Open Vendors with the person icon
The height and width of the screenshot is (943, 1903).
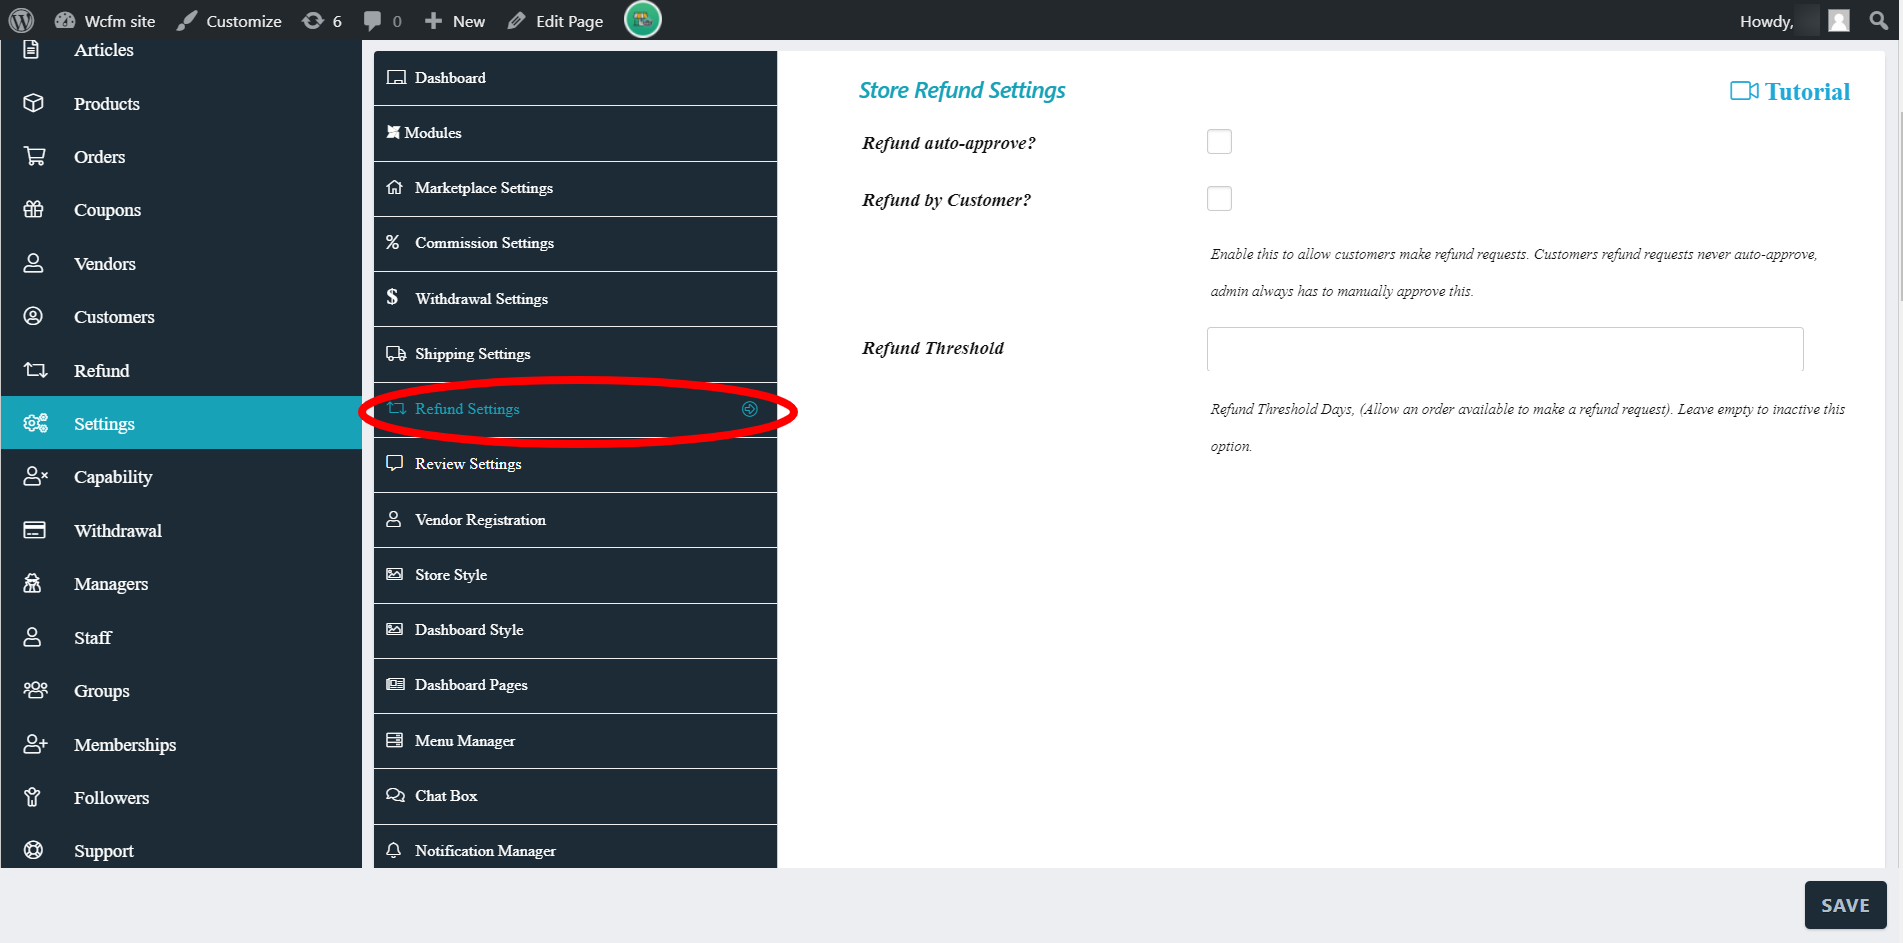click(34, 263)
